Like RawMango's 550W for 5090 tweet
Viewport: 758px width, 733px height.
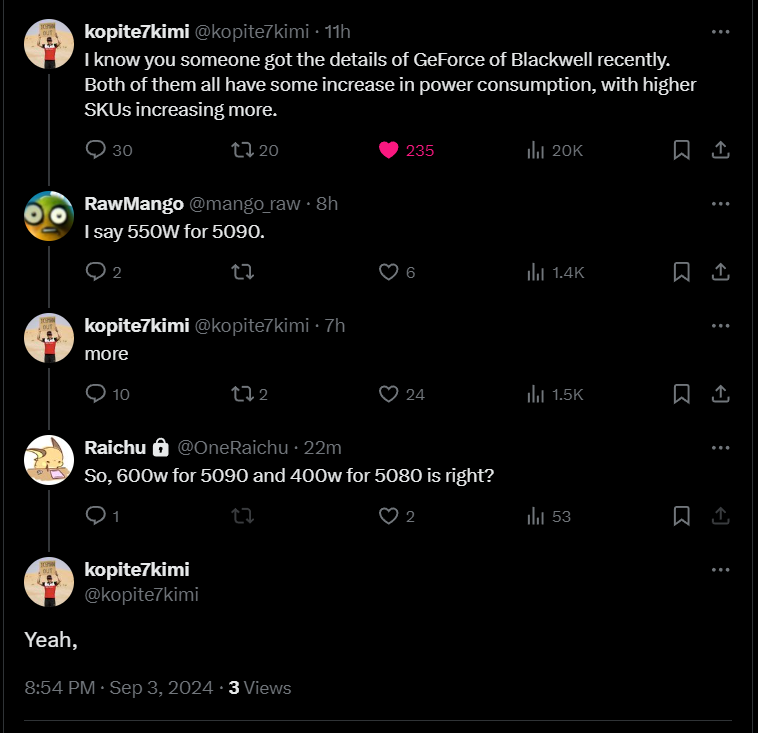[390, 272]
